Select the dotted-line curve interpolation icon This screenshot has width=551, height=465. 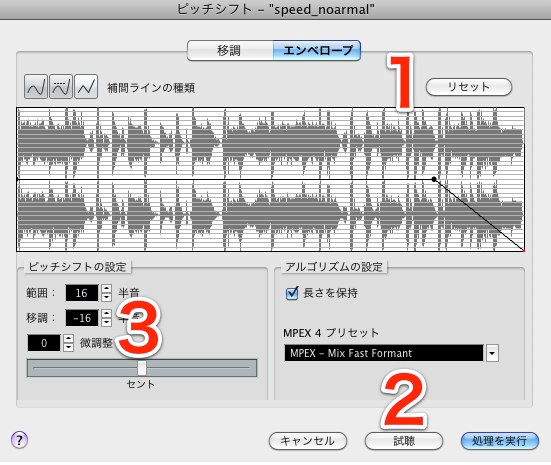pos(61,86)
